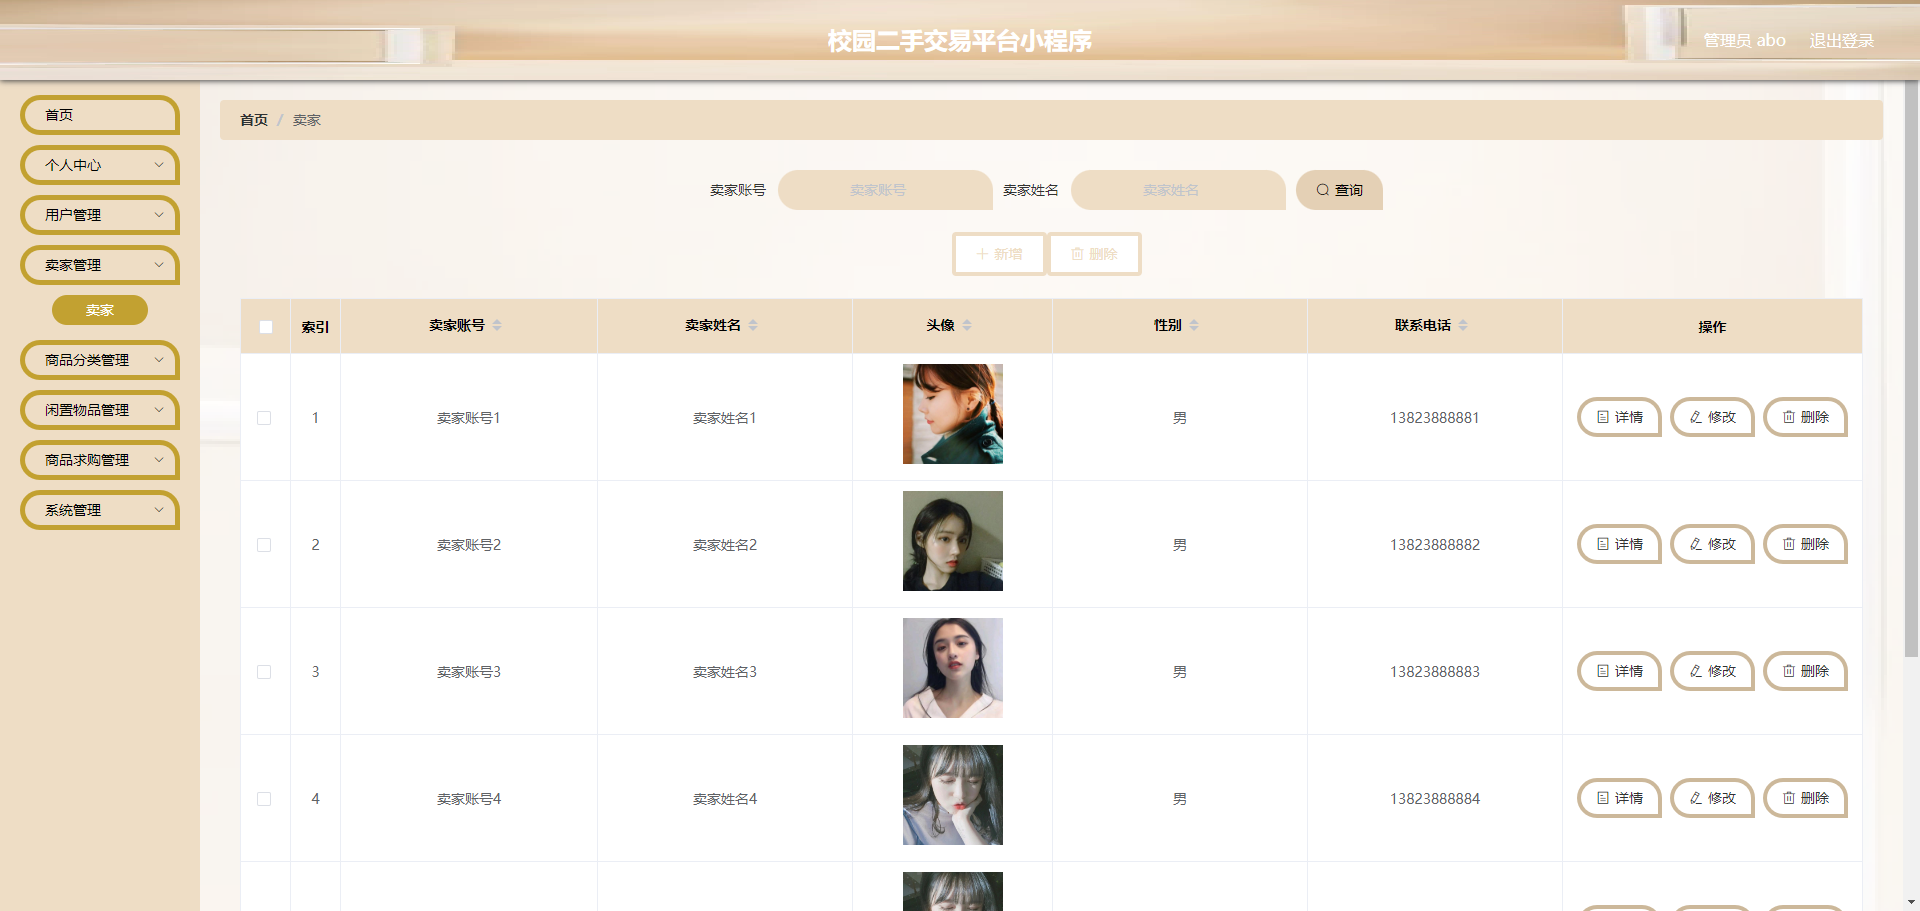
Task: Click sort icon beside 联系电话 header
Action: (x=1463, y=325)
